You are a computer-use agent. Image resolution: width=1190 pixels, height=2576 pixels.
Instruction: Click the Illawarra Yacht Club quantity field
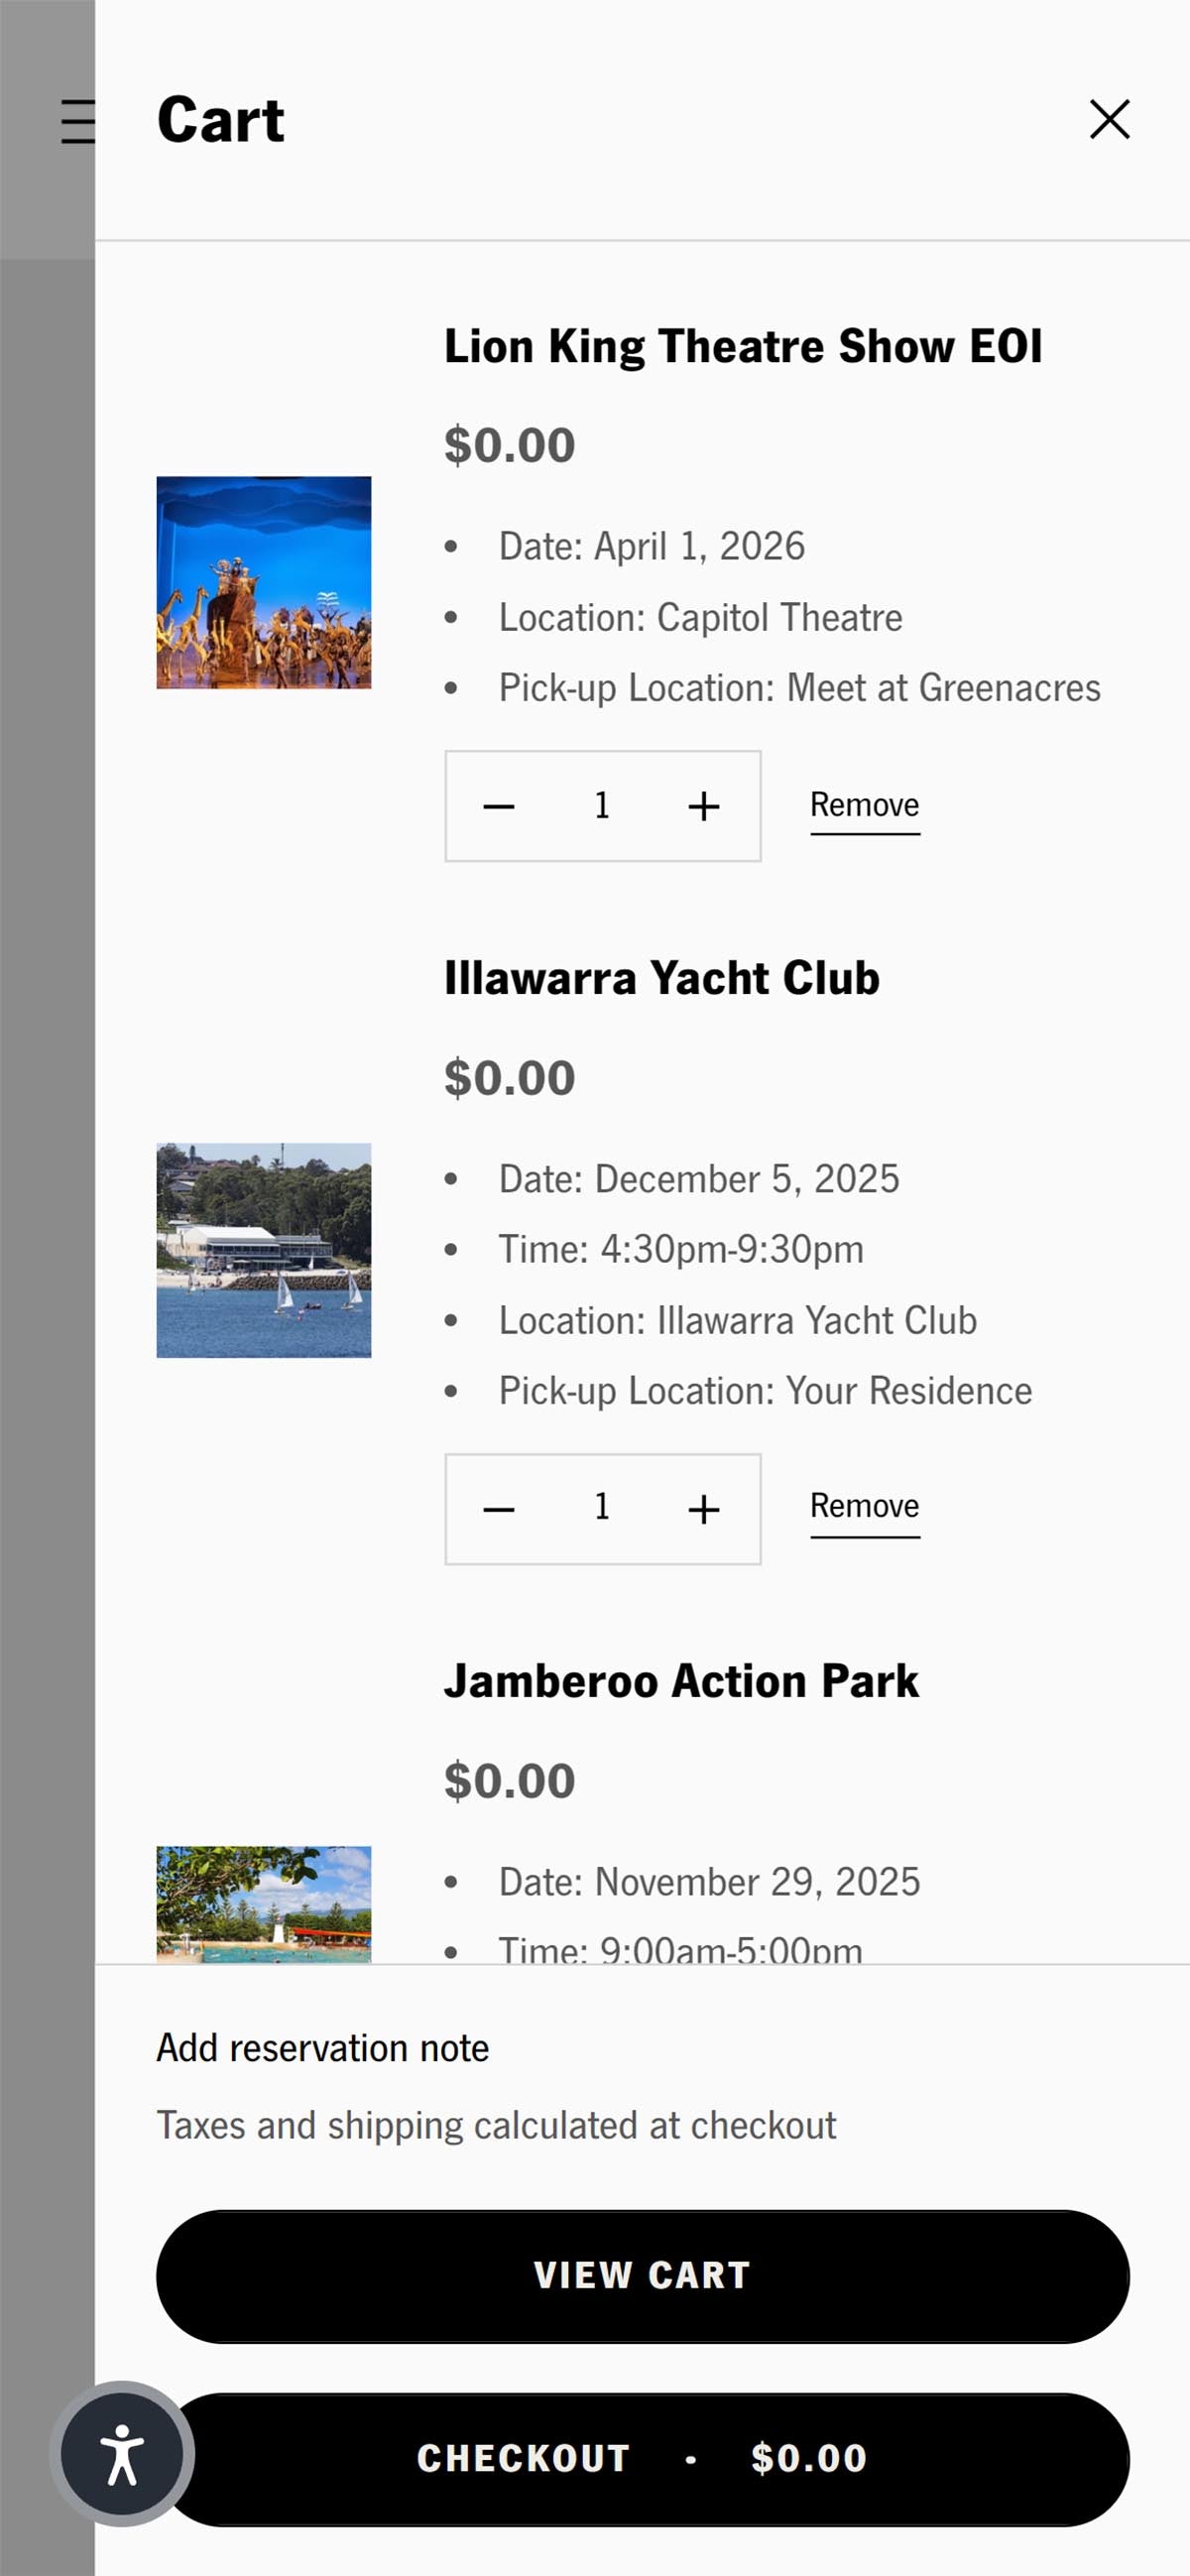coord(602,1508)
